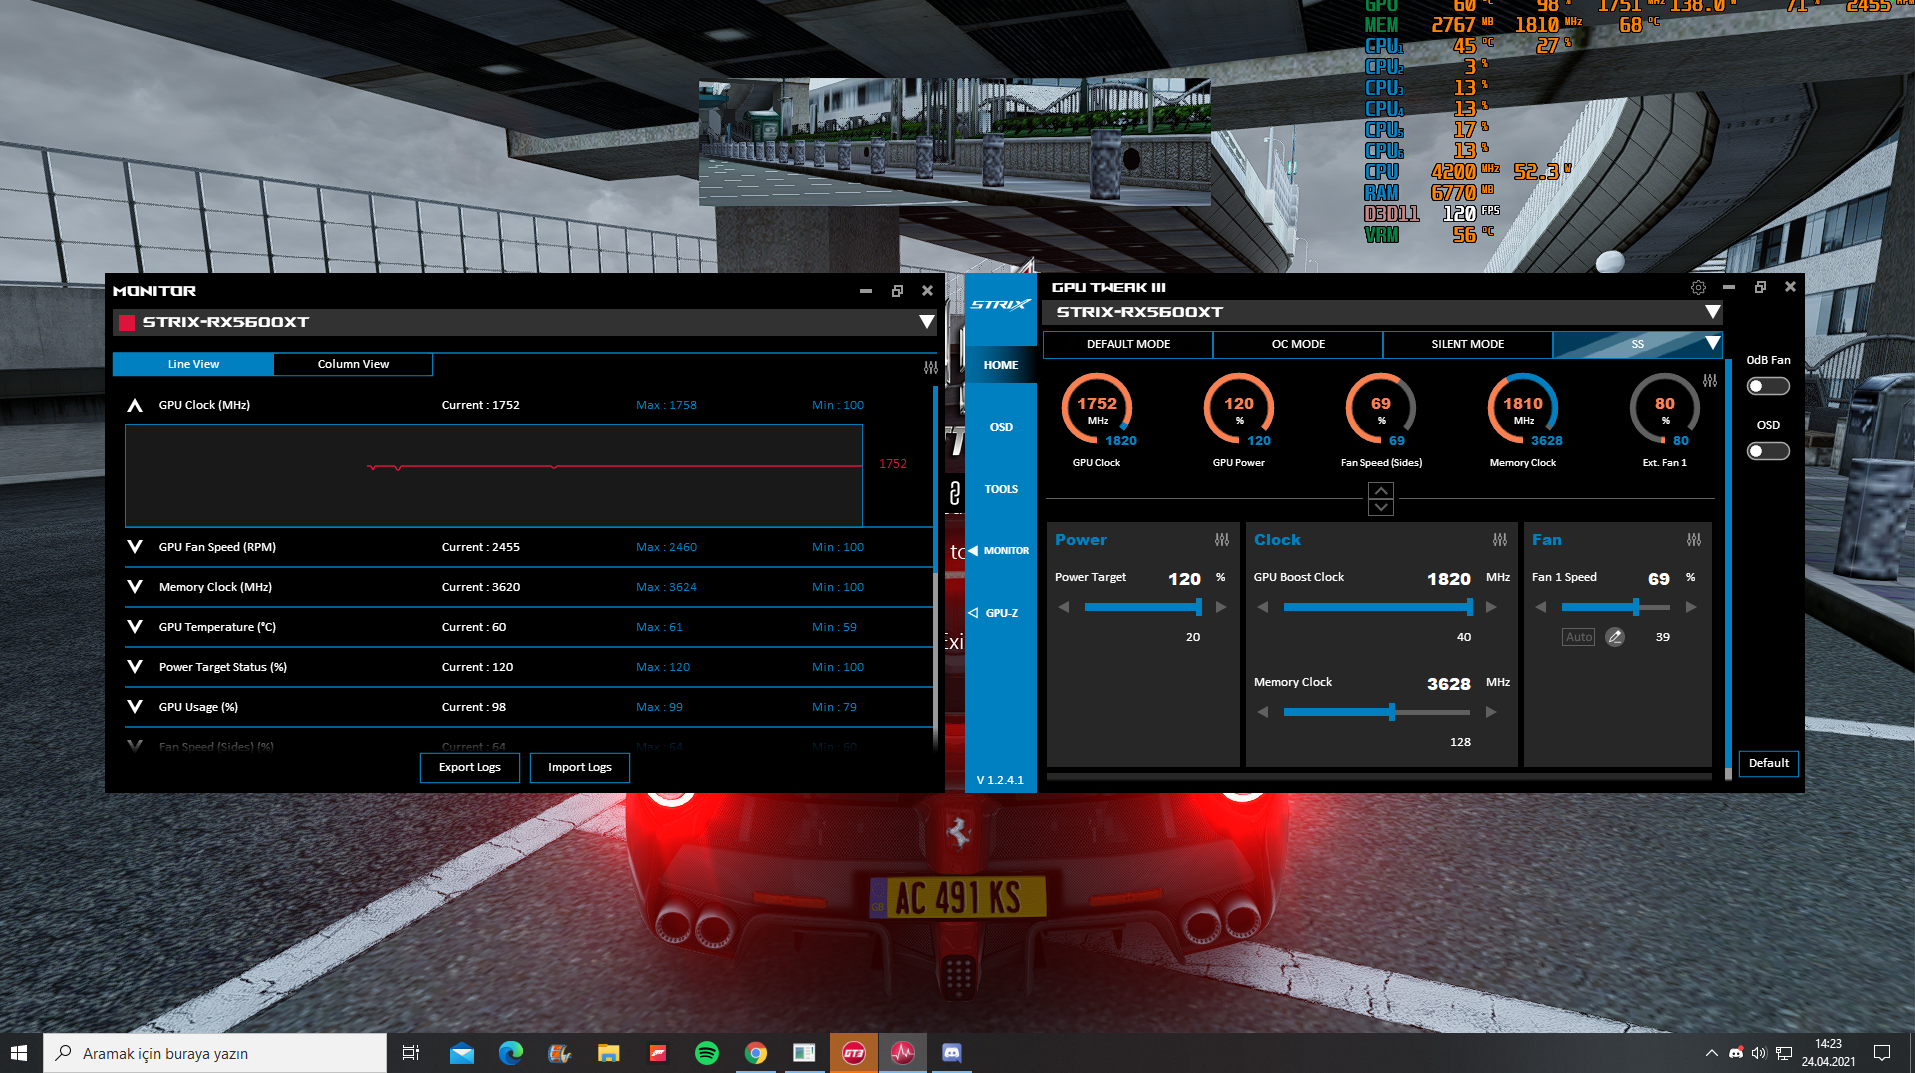
Task: Click the fan curve edit pencil icon
Action: click(x=1615, y=637)
